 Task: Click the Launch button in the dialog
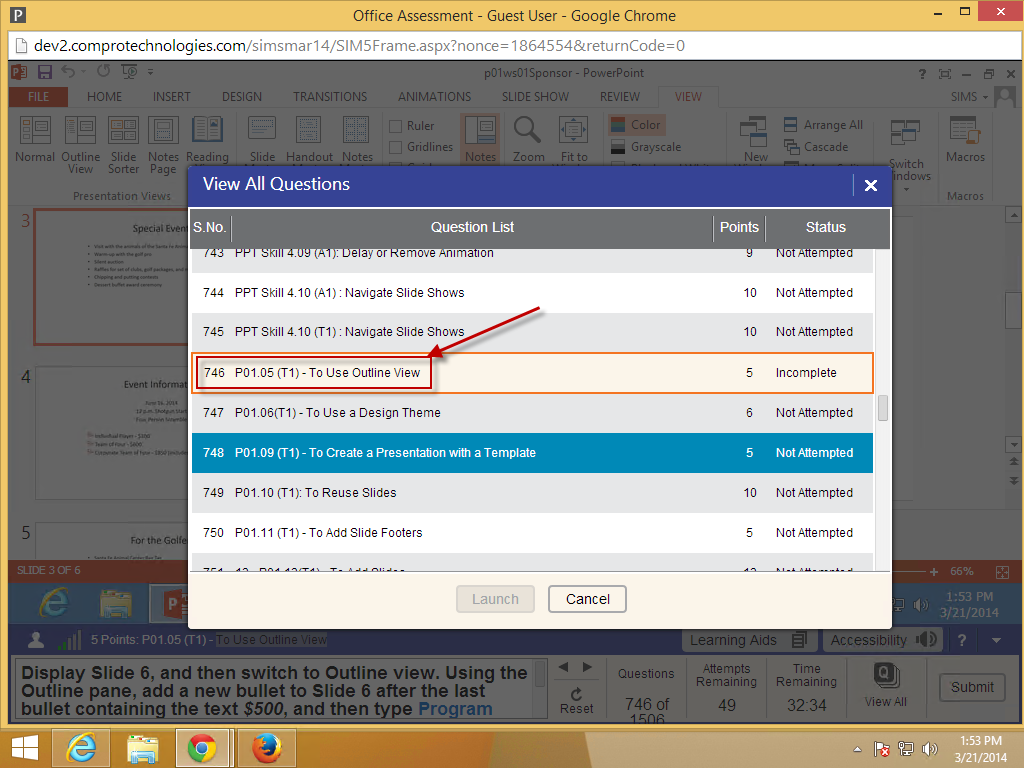(495, 599)
